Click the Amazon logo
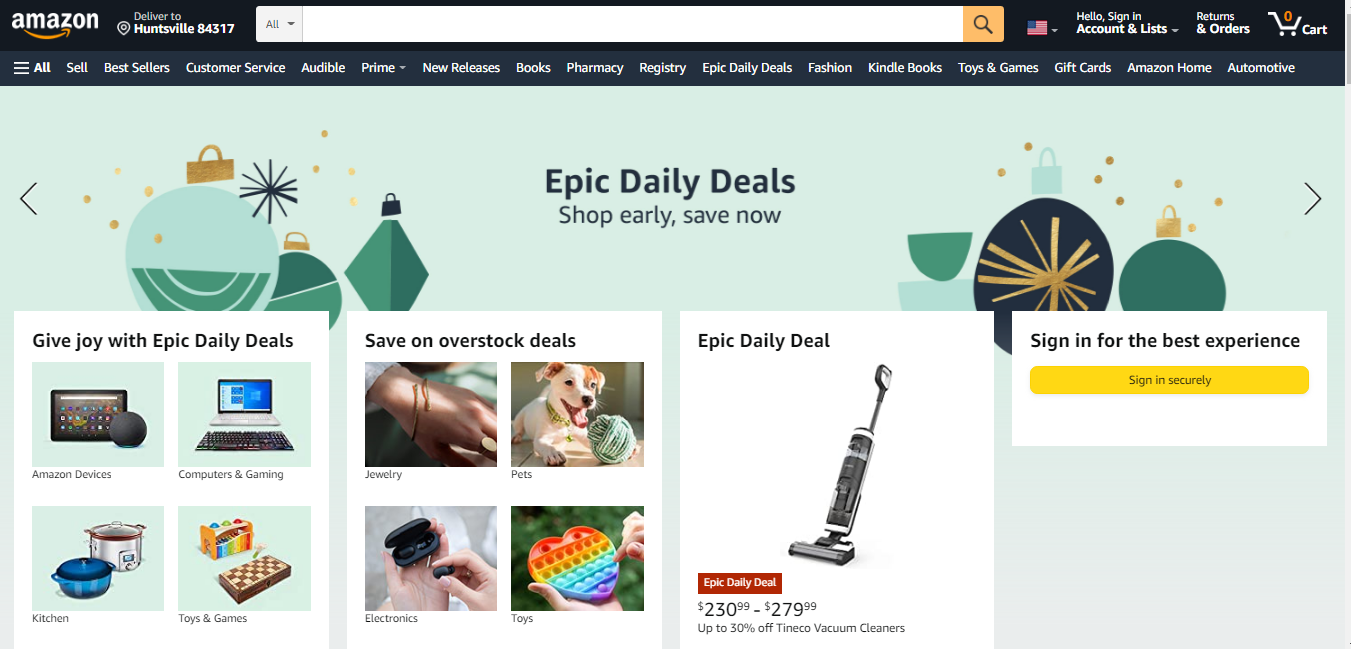The height and width of the screenshot is (649, 1351). pyautogui.click(x=55, y=24)
